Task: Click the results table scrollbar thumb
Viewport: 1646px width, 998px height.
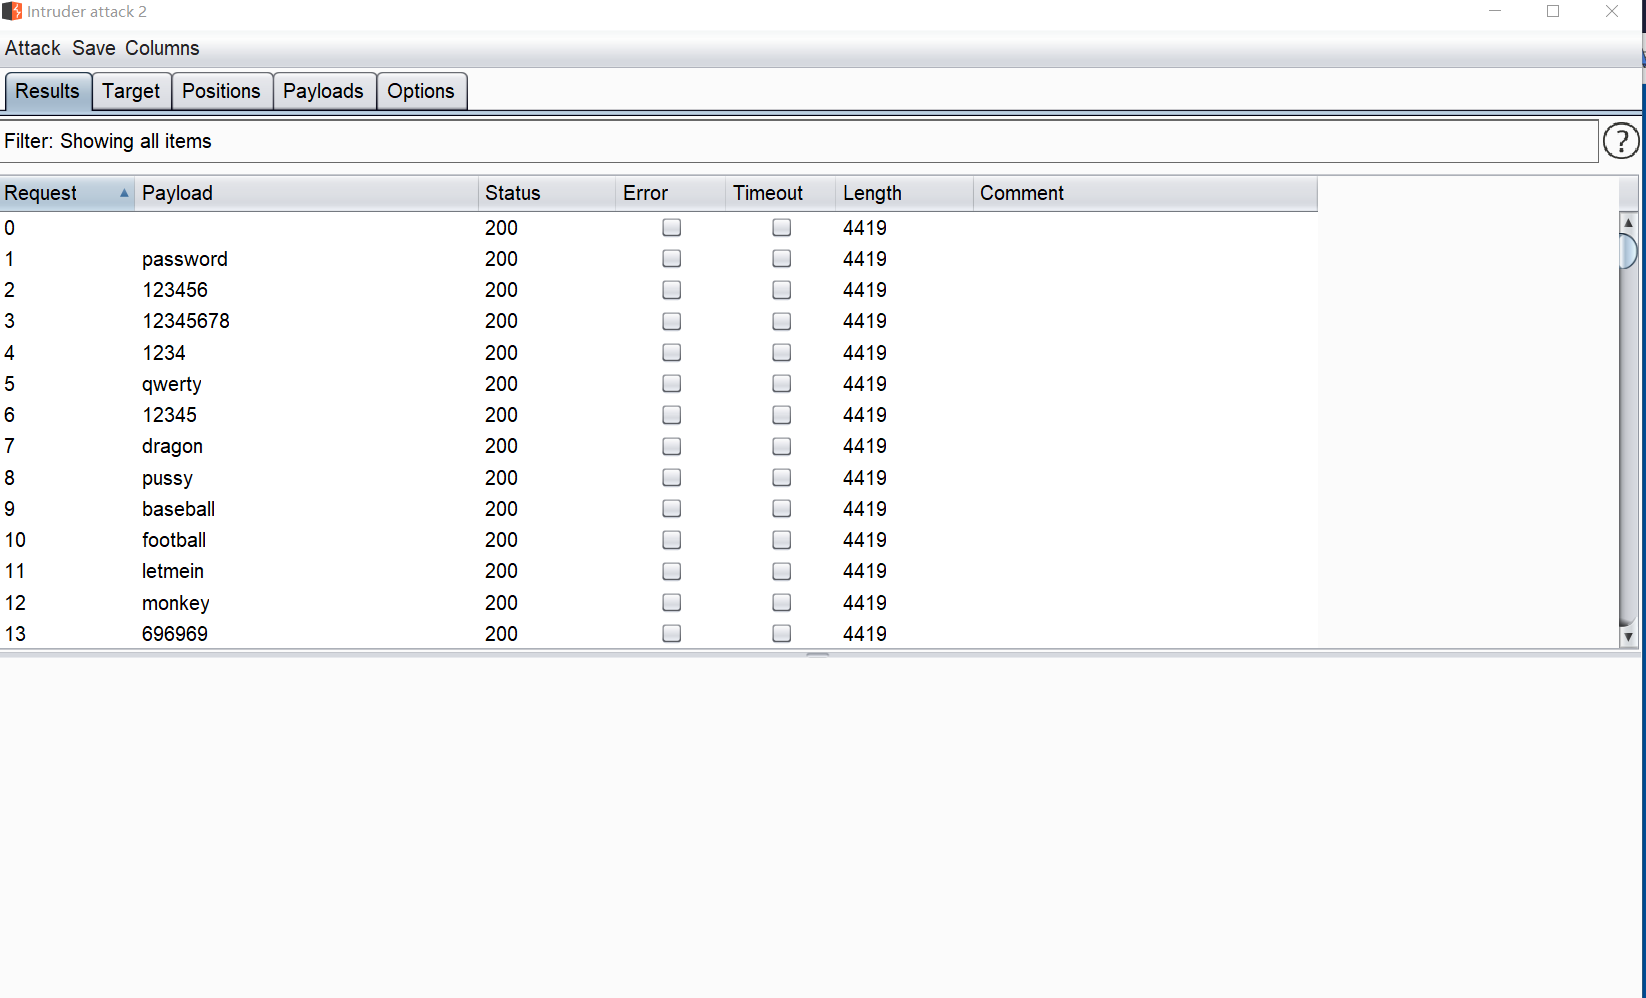Action: pos(1628,251)
